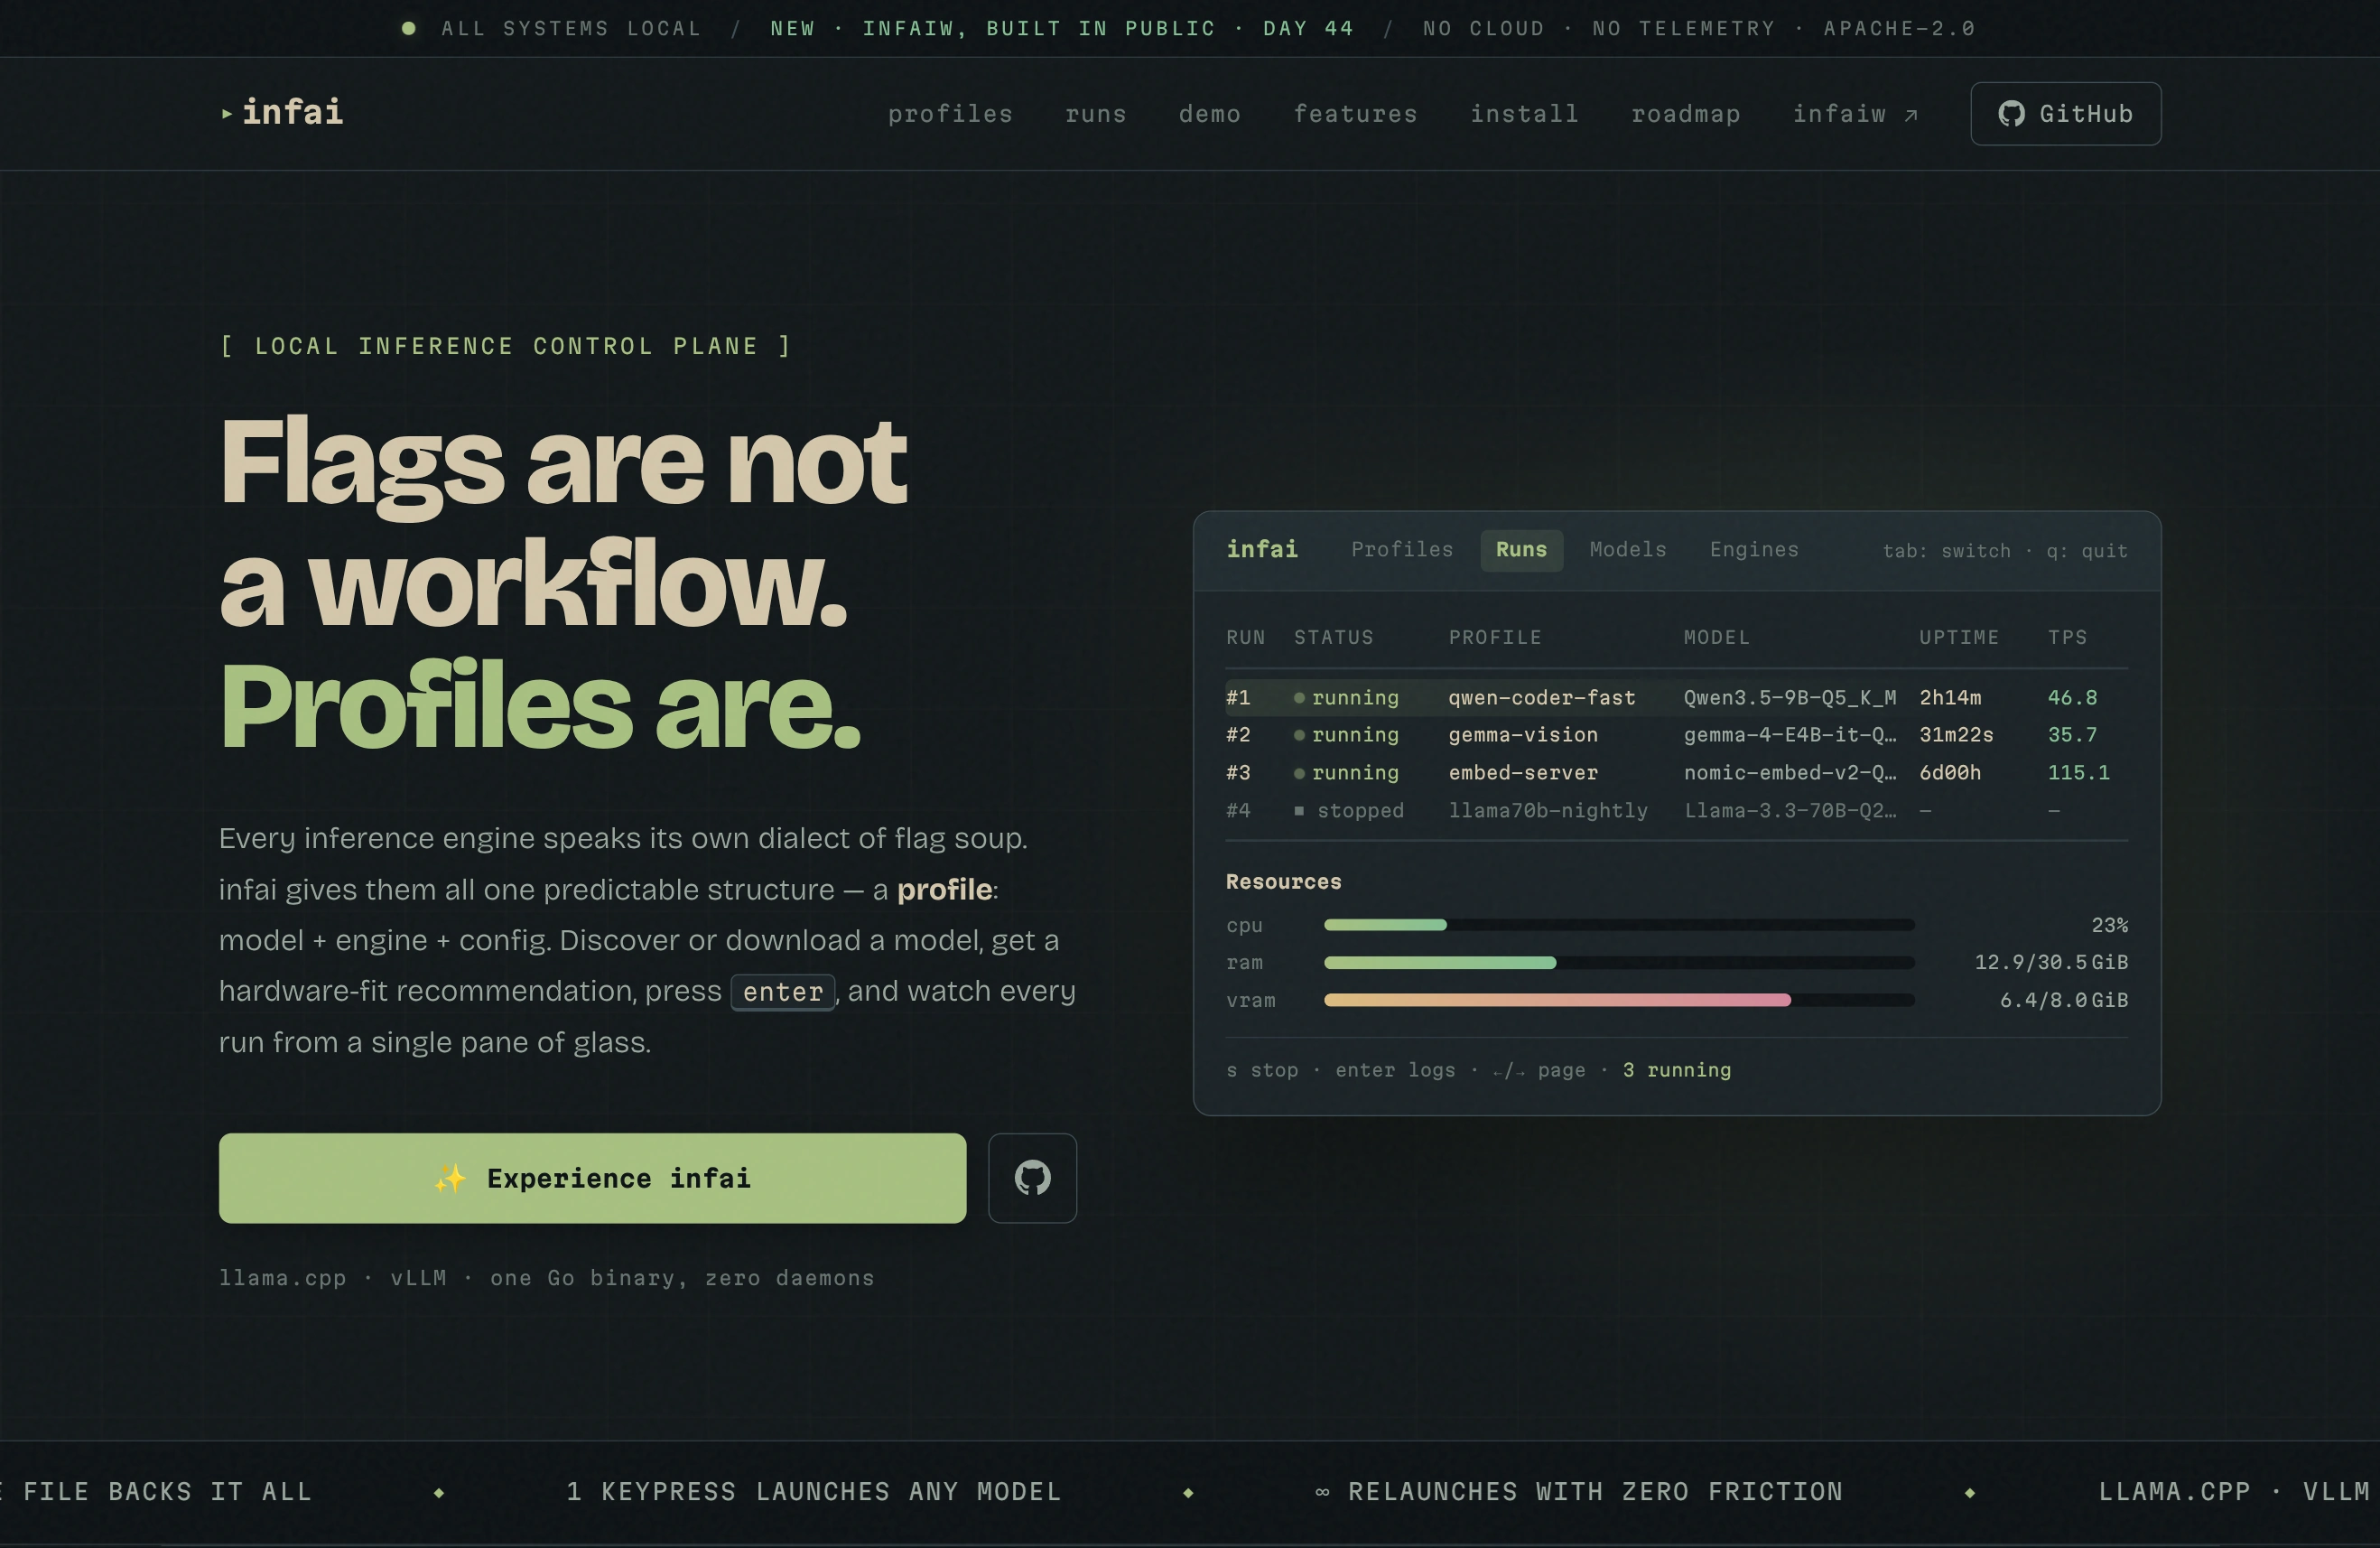Click the uptime value 31m22s
This screenshot has width=2380, height=1548.
click(1955, 735)
